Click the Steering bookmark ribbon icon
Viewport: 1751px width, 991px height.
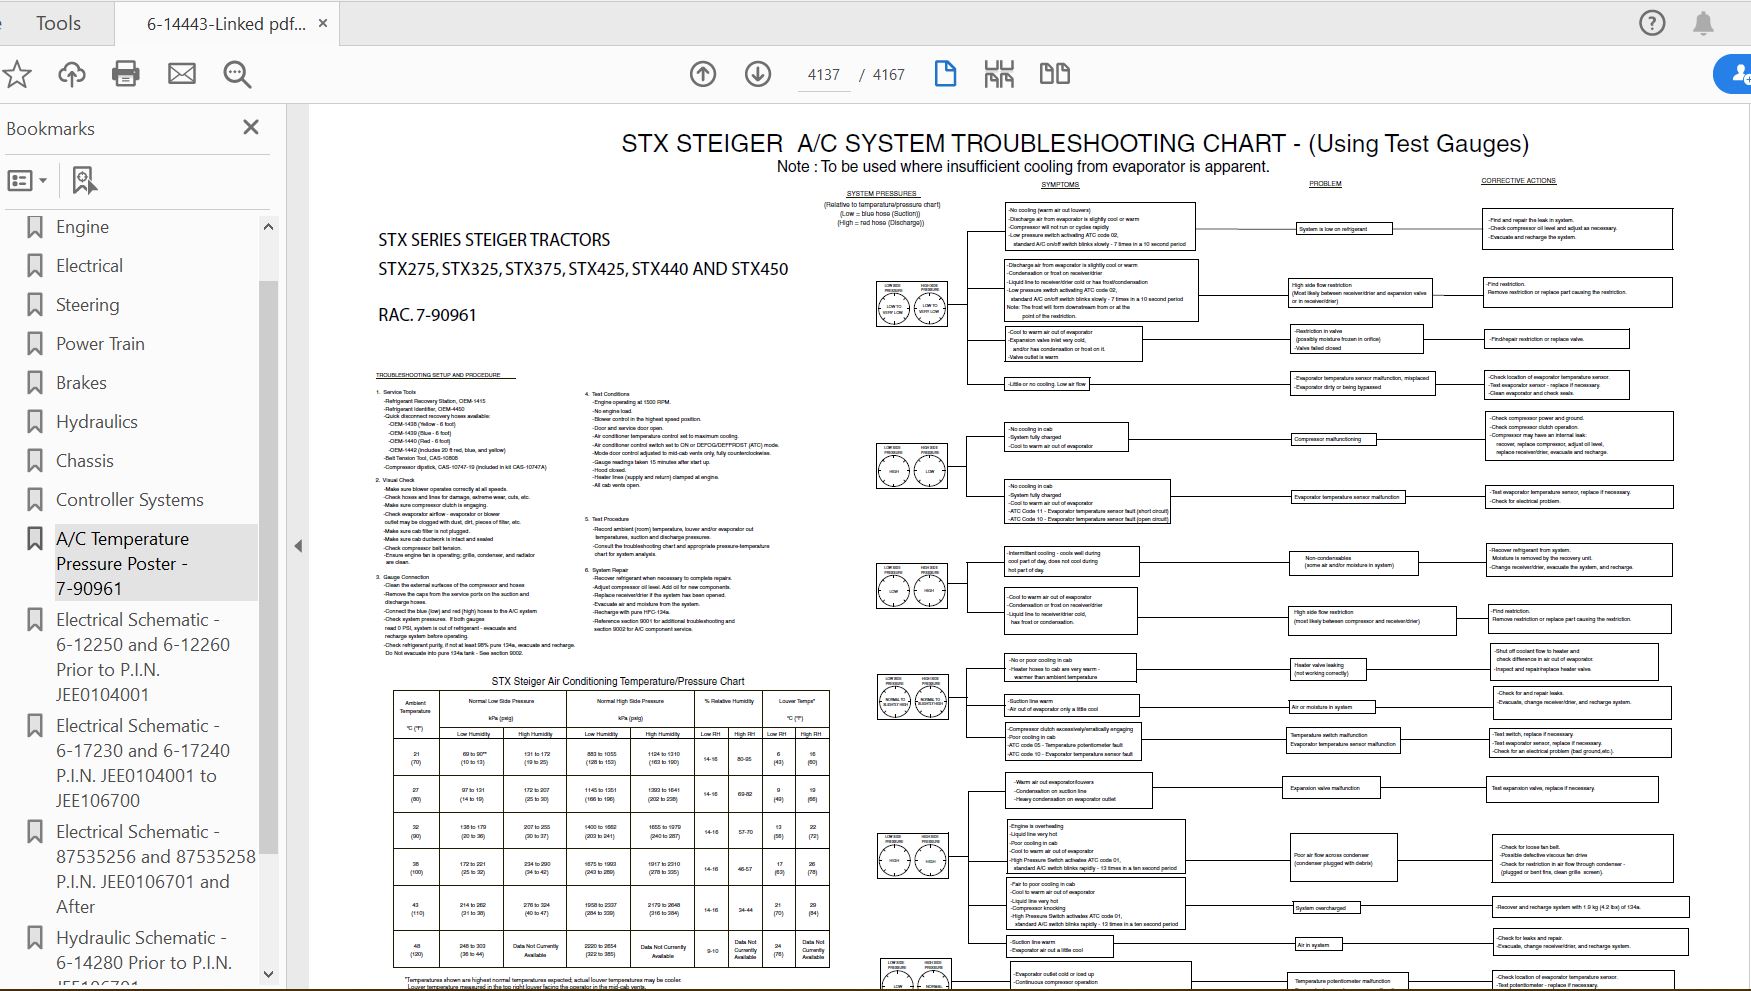pos(35,305)
